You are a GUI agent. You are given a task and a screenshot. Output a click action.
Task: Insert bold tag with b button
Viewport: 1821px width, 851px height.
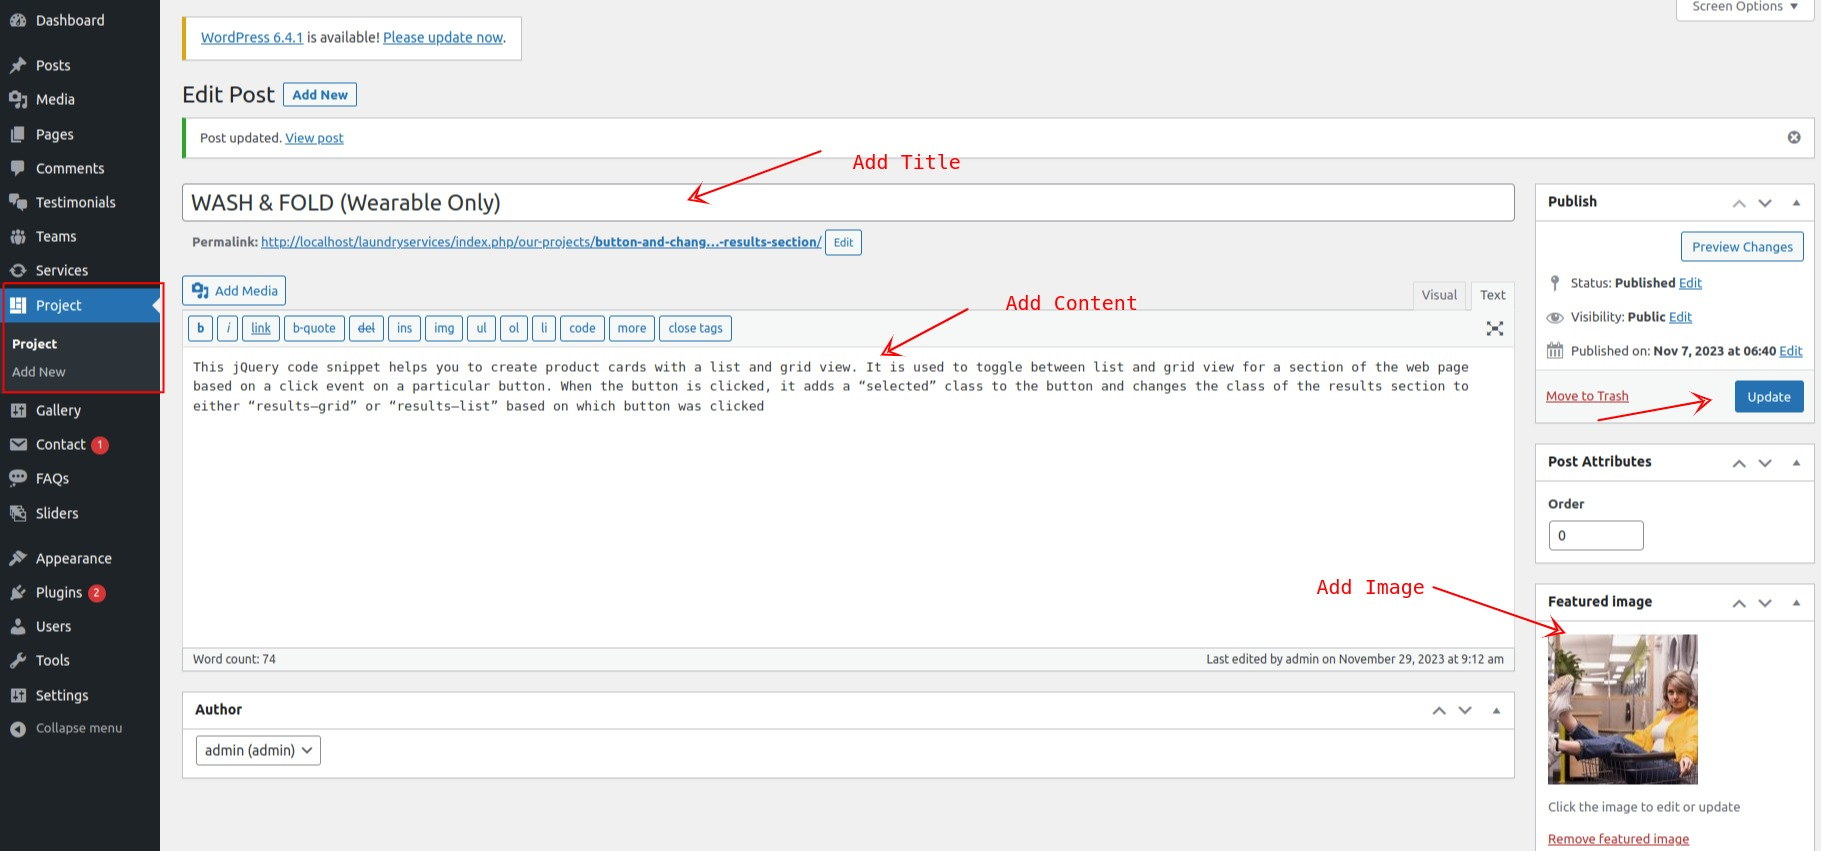pos(200,328)
